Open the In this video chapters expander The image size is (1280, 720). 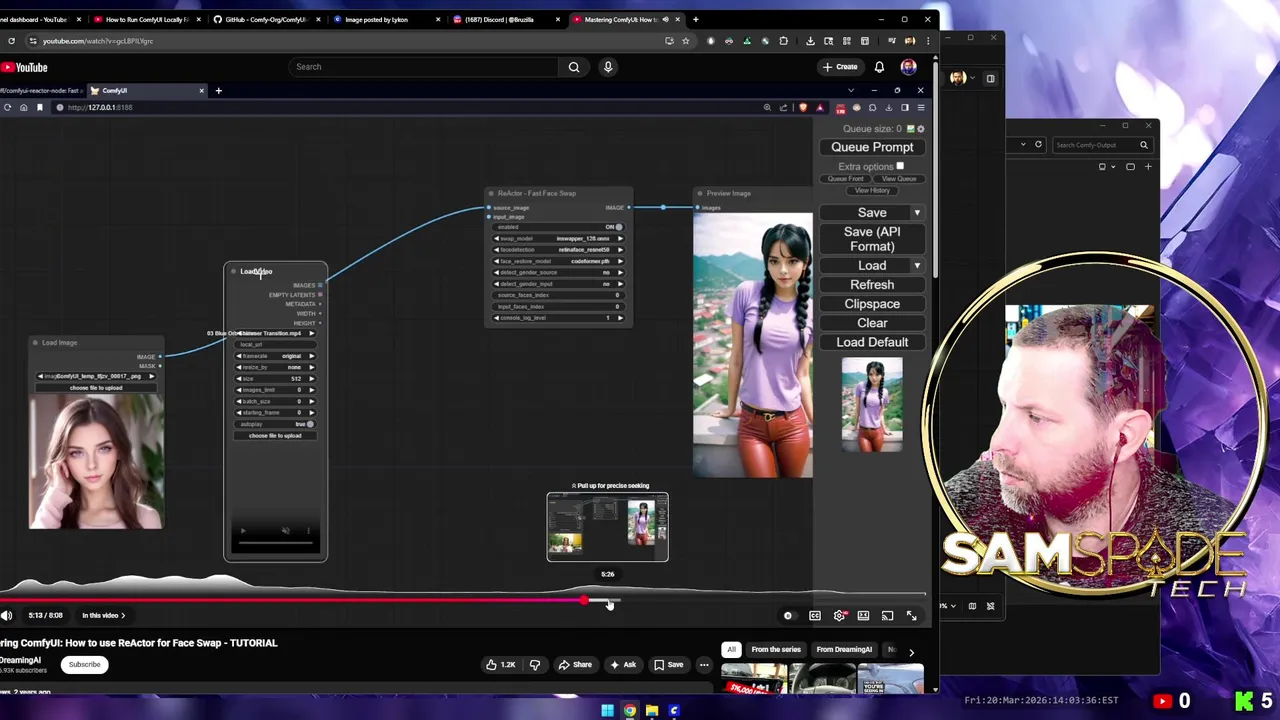coord(104,616)
